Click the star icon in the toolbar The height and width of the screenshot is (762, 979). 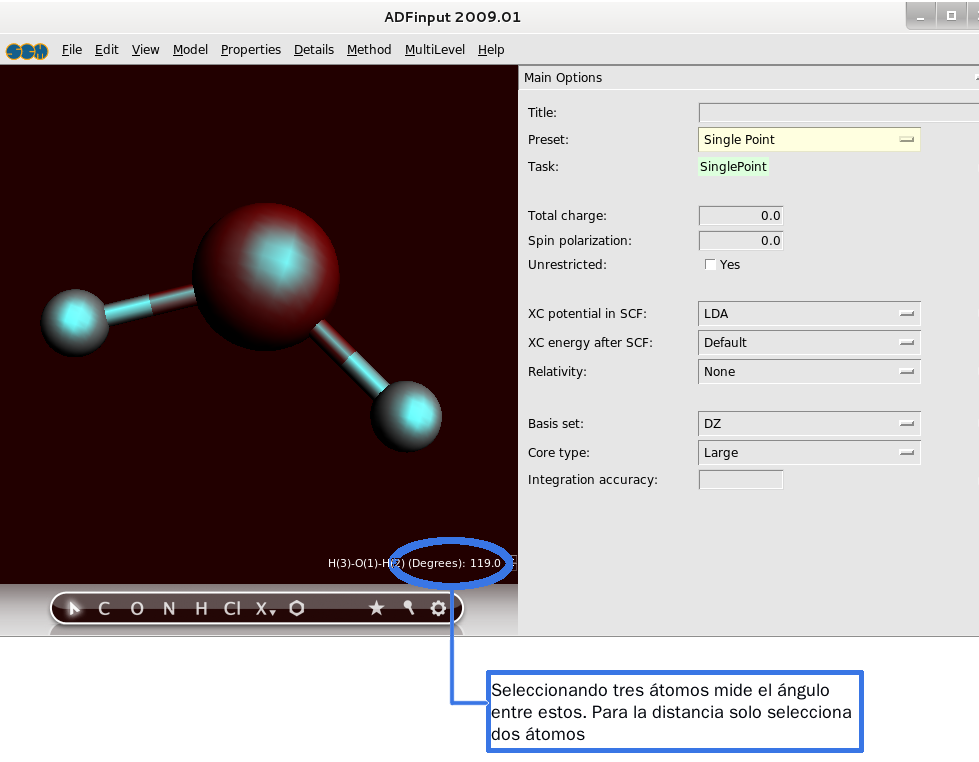pyautogui.click(x=376, y=608)
